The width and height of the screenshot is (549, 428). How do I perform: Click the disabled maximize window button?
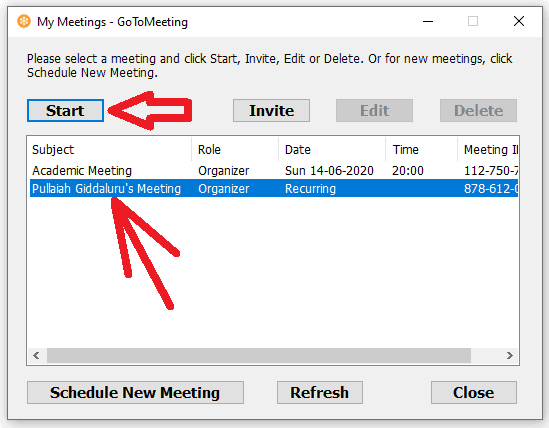click(473, 21)
